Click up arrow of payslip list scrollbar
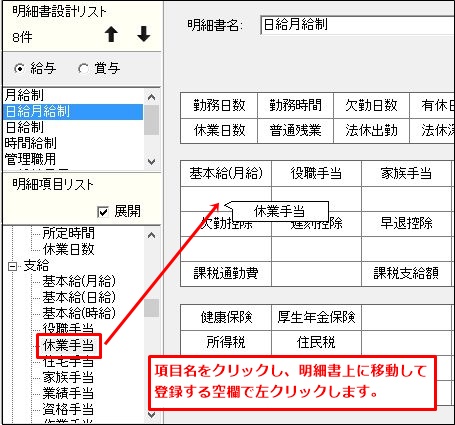The height and width of the screenshot is (425, 455). [151, 97]
